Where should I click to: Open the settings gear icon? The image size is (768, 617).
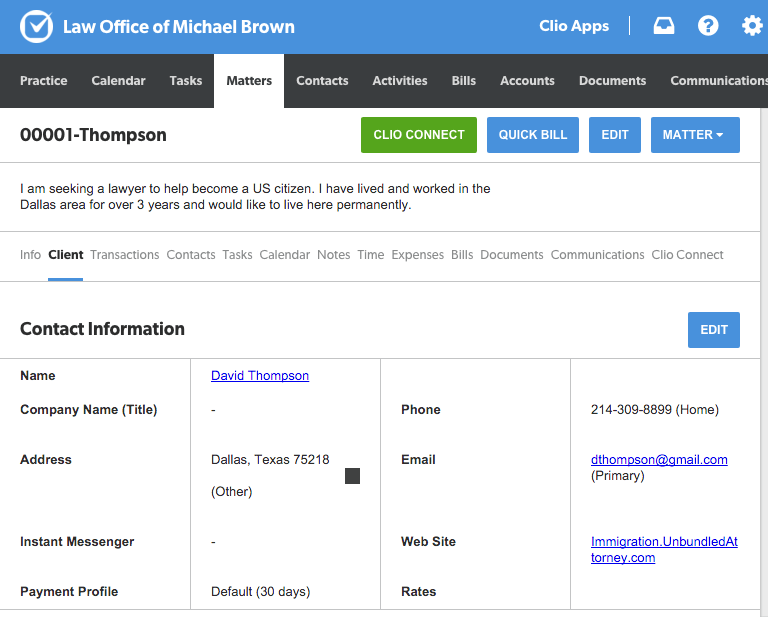752,25
